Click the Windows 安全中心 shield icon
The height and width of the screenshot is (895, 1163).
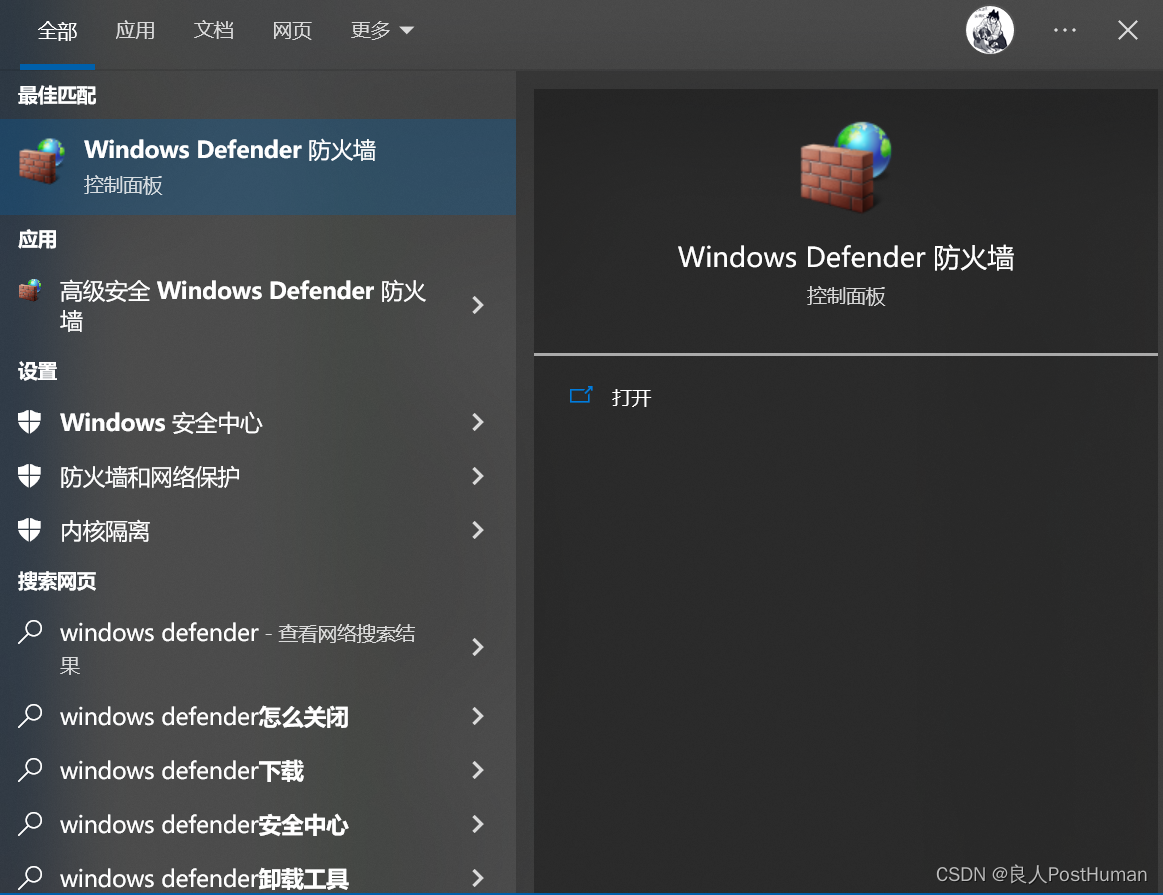tap(28, 422)
